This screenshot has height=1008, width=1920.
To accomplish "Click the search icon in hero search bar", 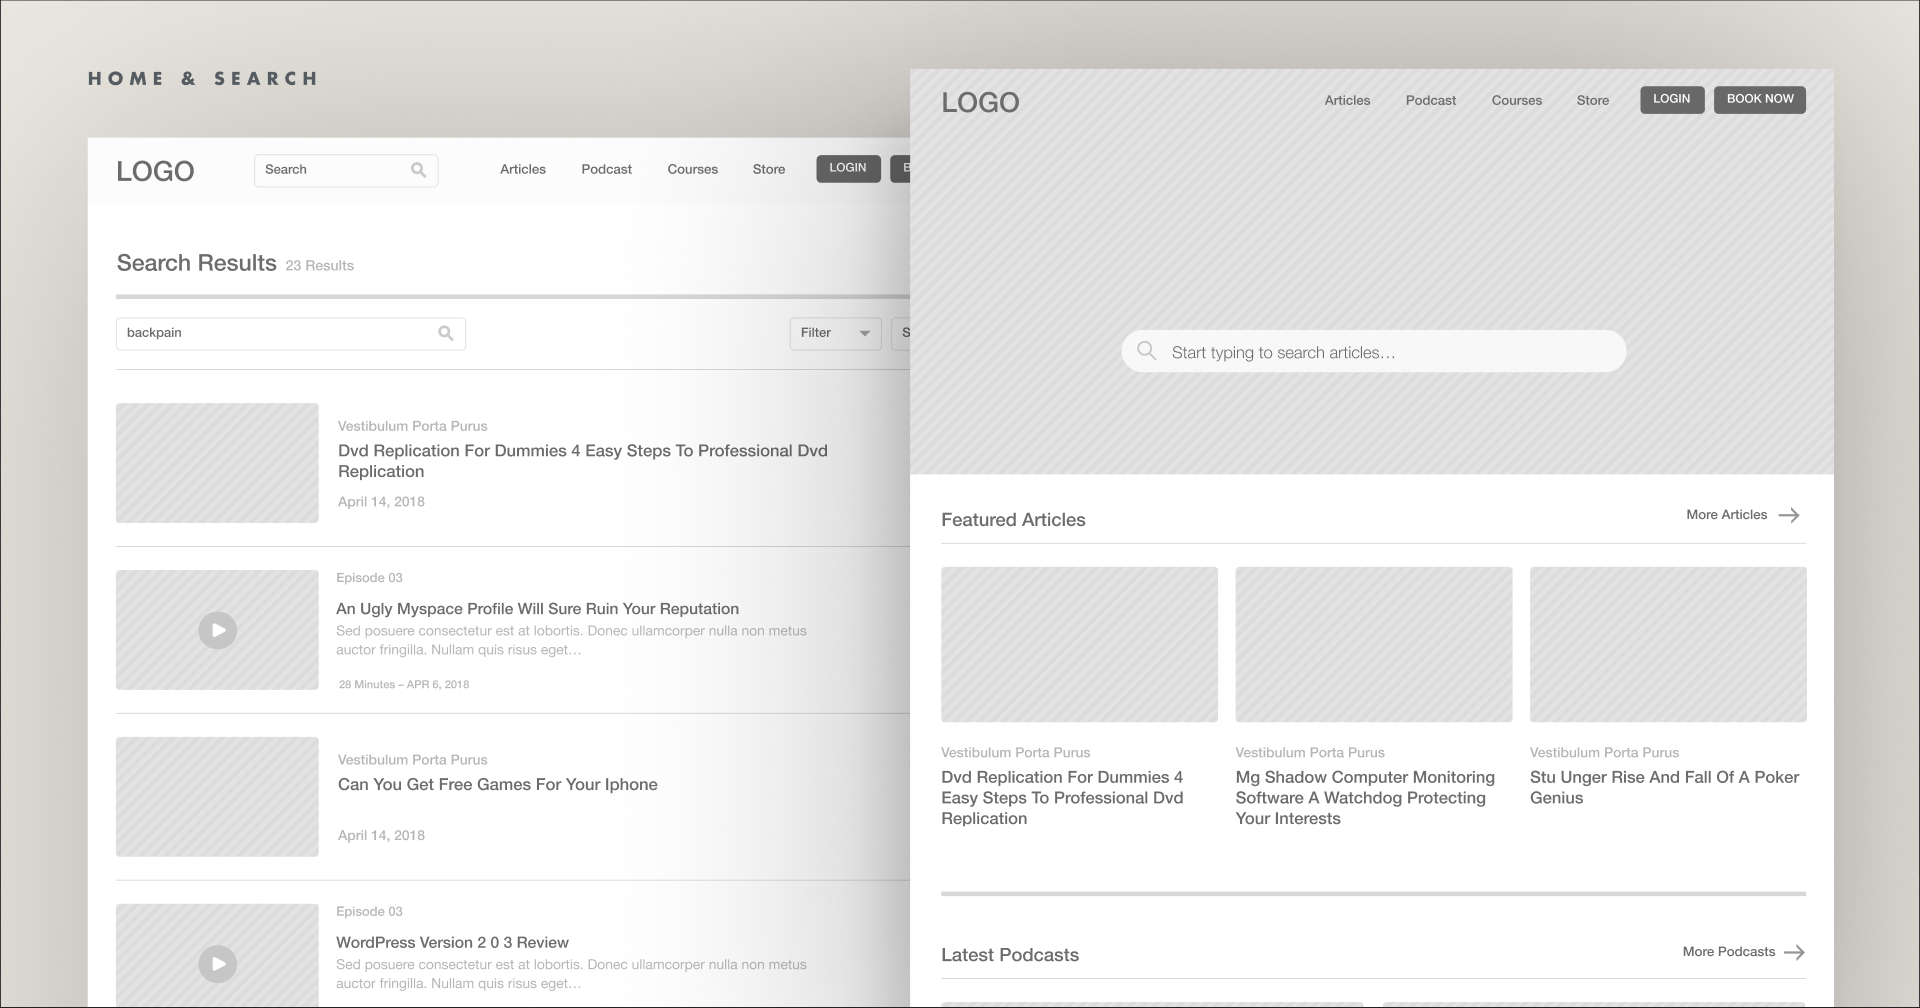I will coord(1147,351).
